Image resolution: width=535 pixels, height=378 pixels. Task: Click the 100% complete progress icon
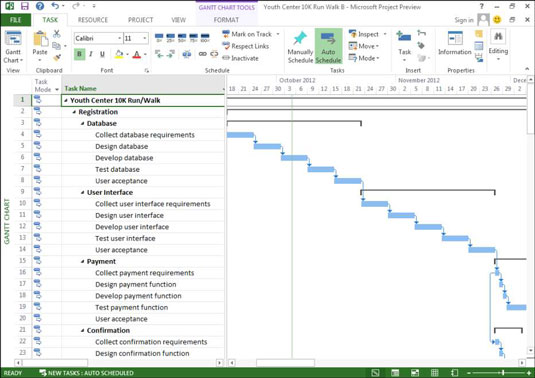205,37
